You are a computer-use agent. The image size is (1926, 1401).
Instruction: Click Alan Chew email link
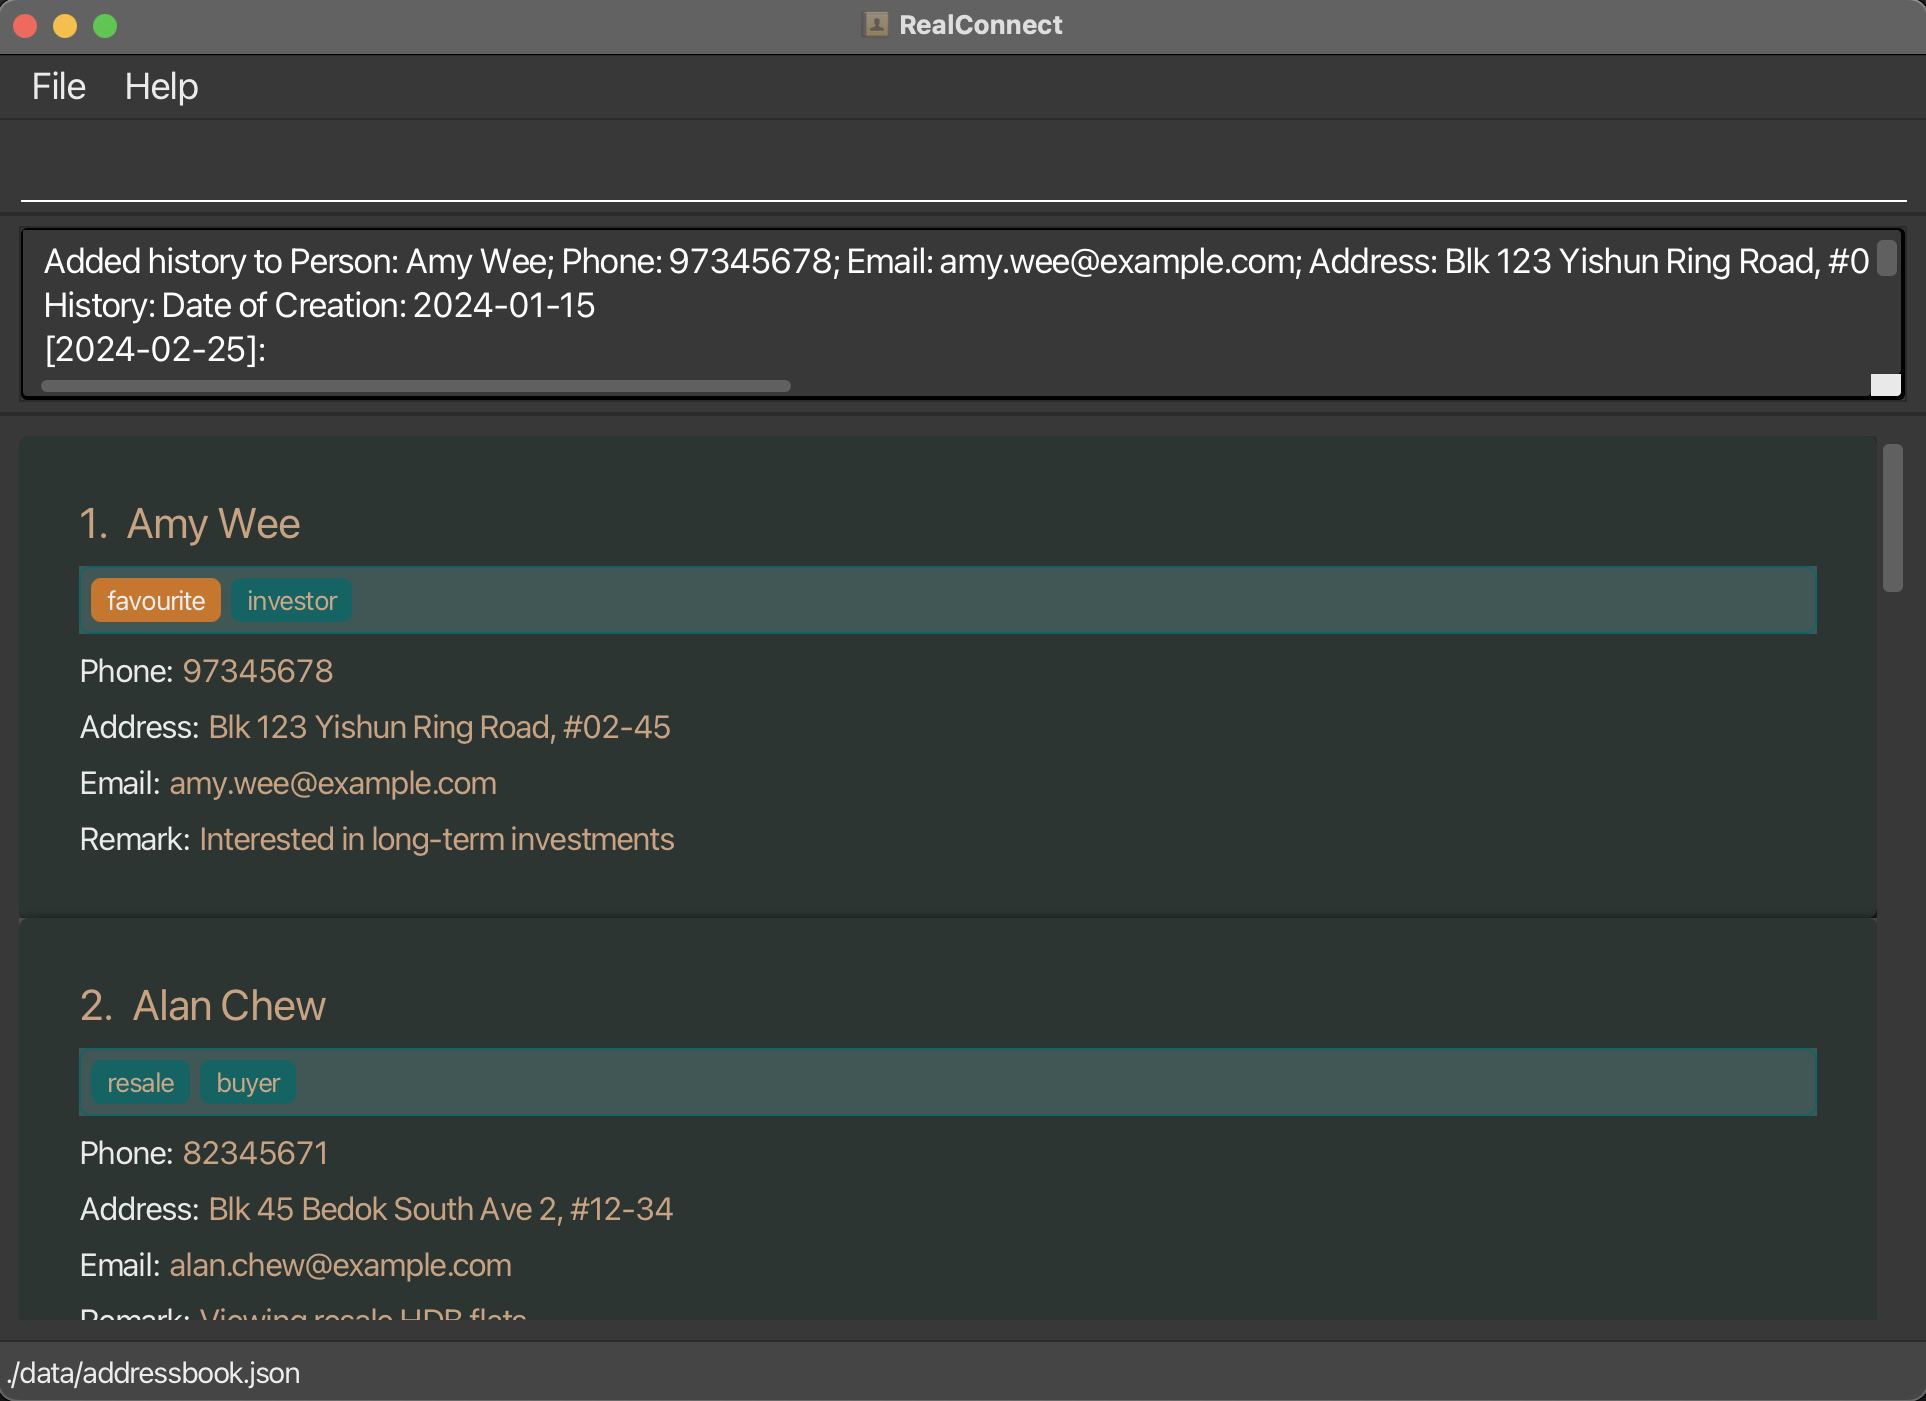pyautogui.click(x=341, y=1265)
